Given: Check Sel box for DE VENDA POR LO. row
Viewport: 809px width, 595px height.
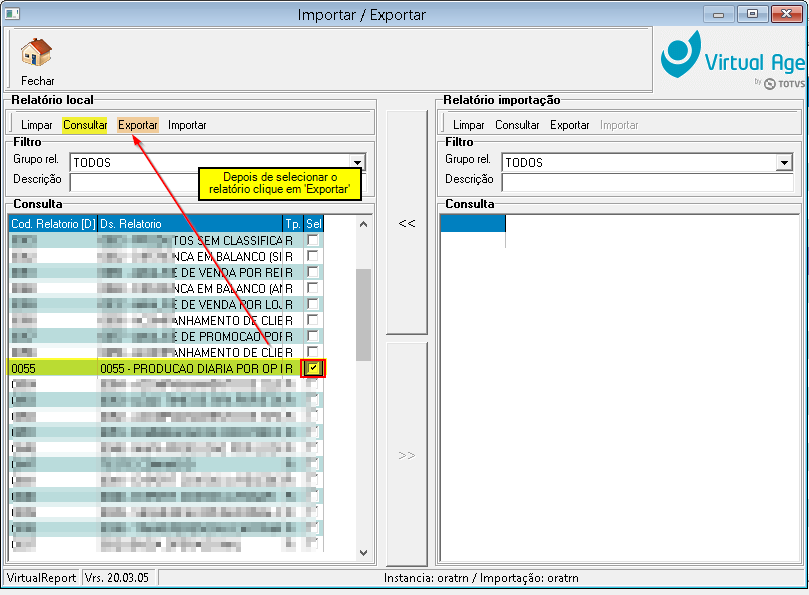Looking at the screenshot, I should (x=313, y=304).
